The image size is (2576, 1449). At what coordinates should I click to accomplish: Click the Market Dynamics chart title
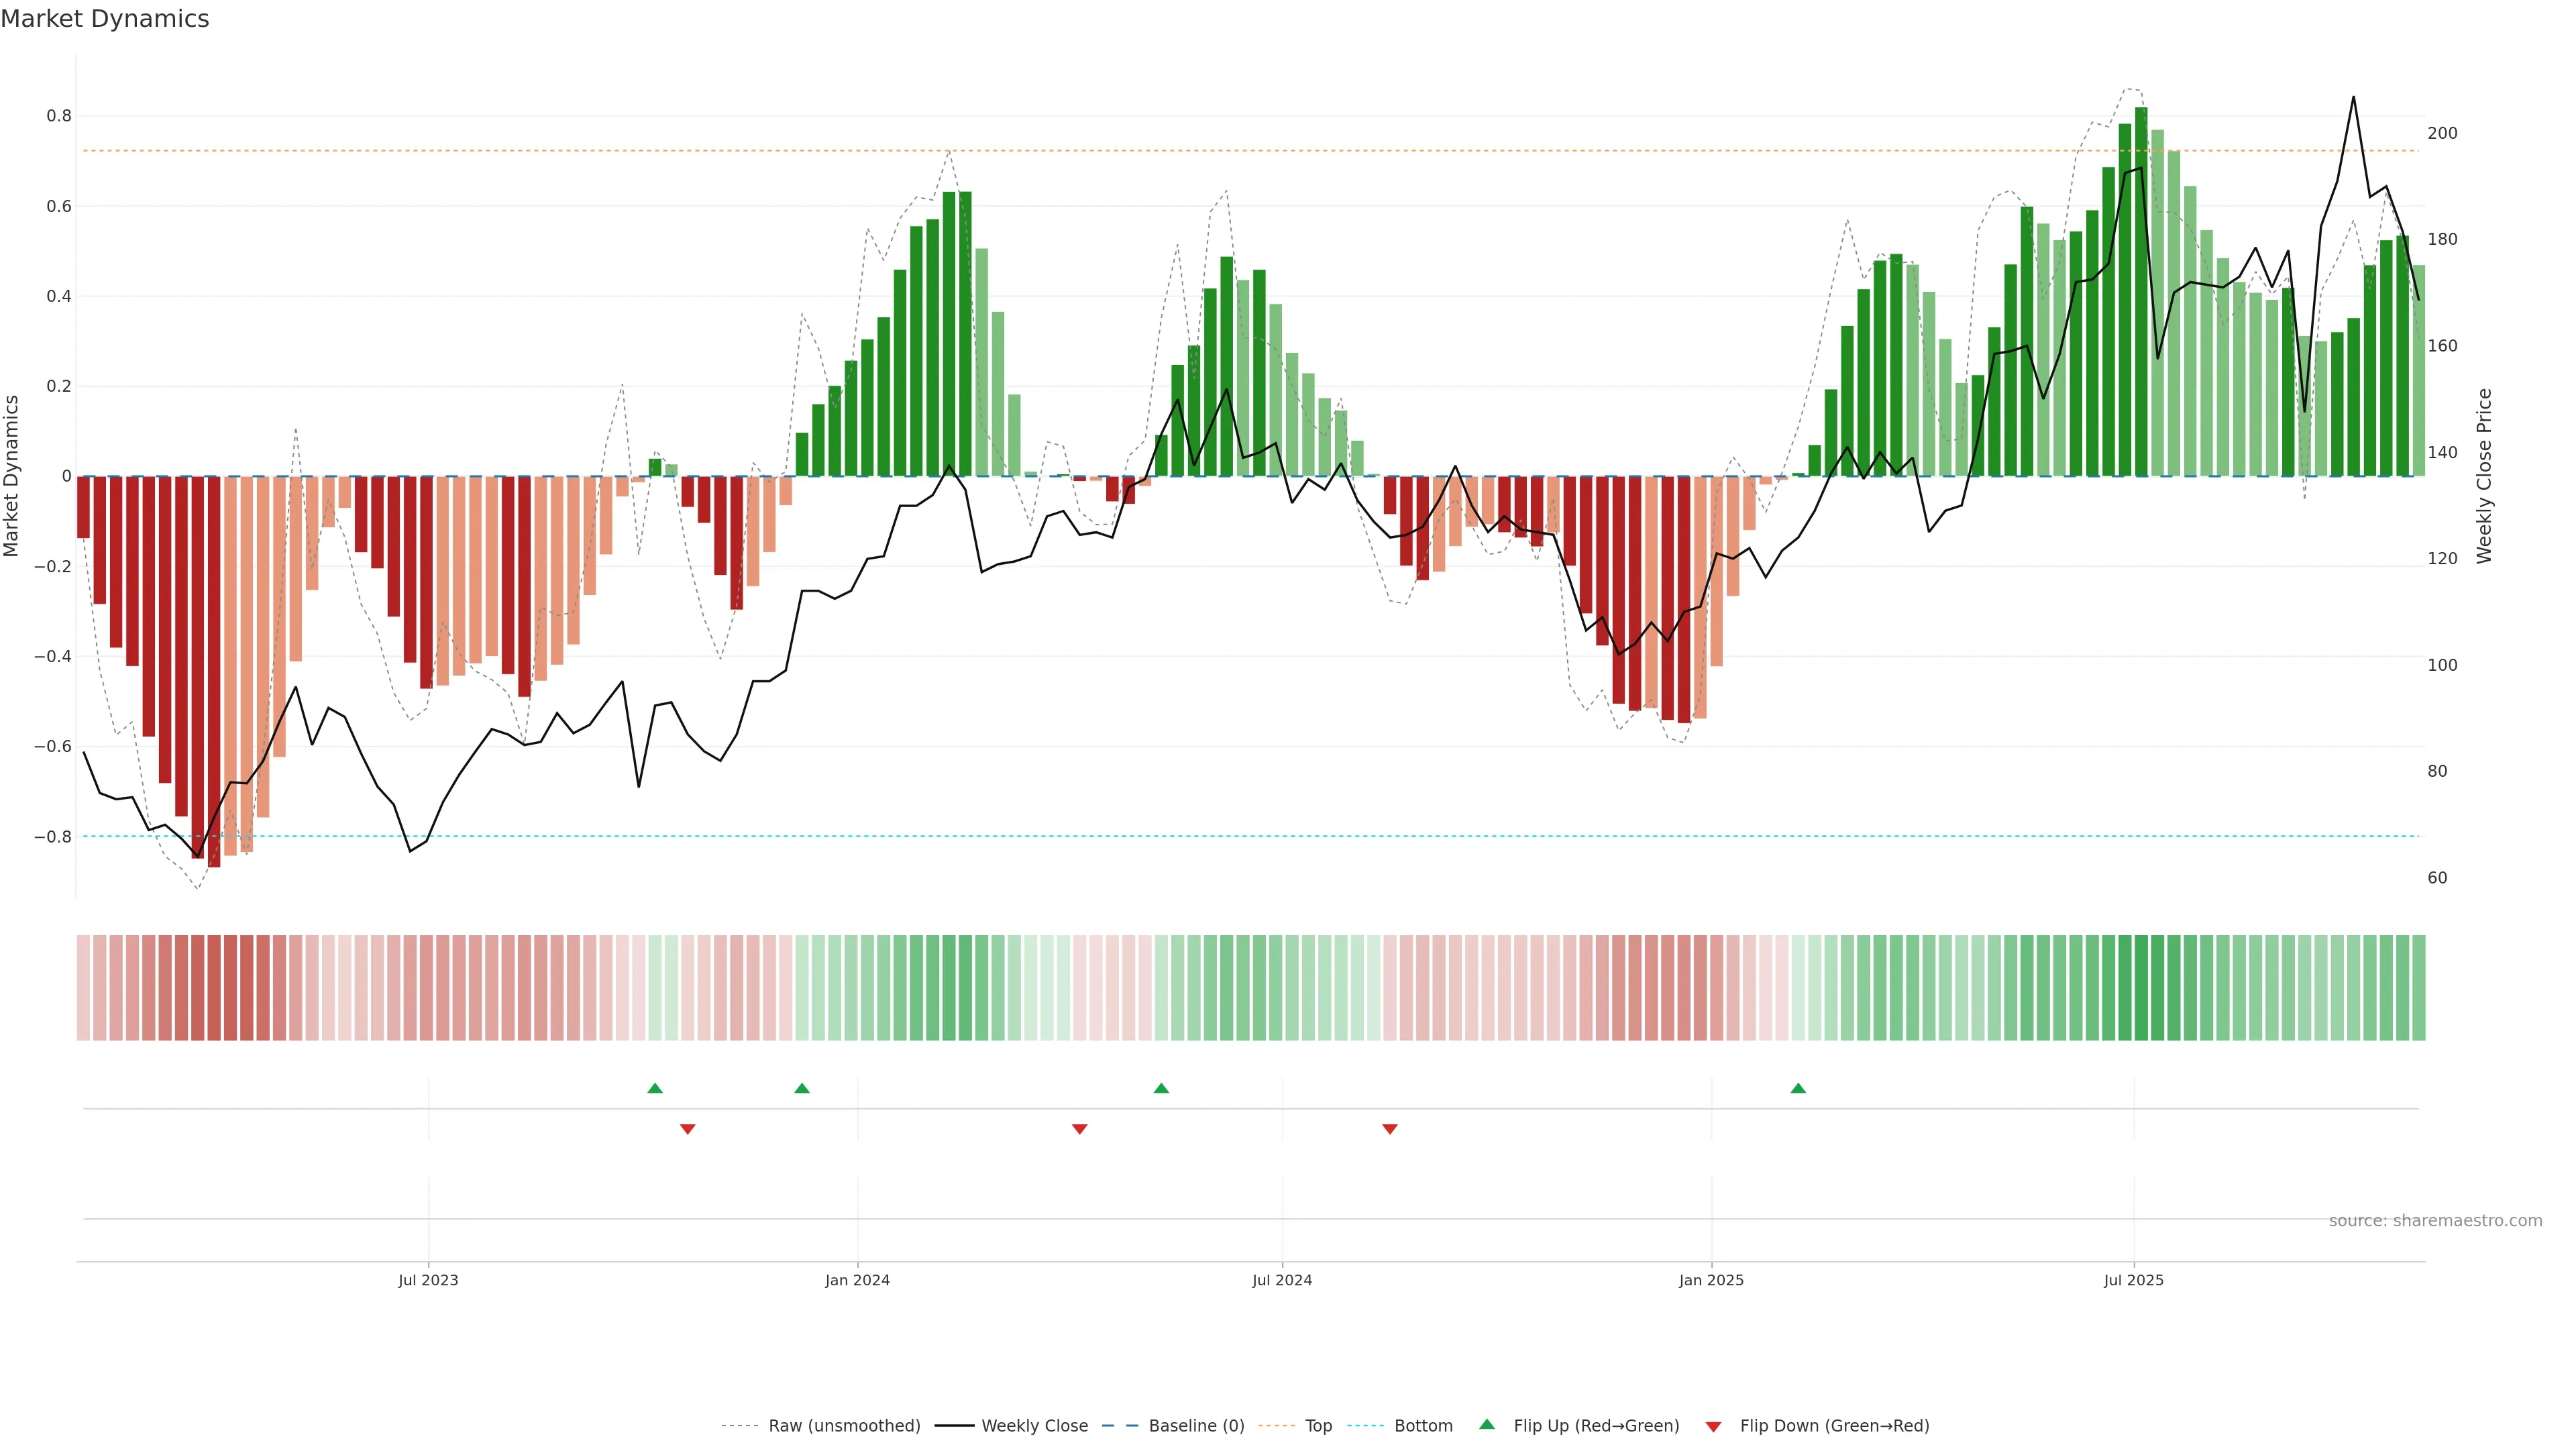click(x=105, y=19)
